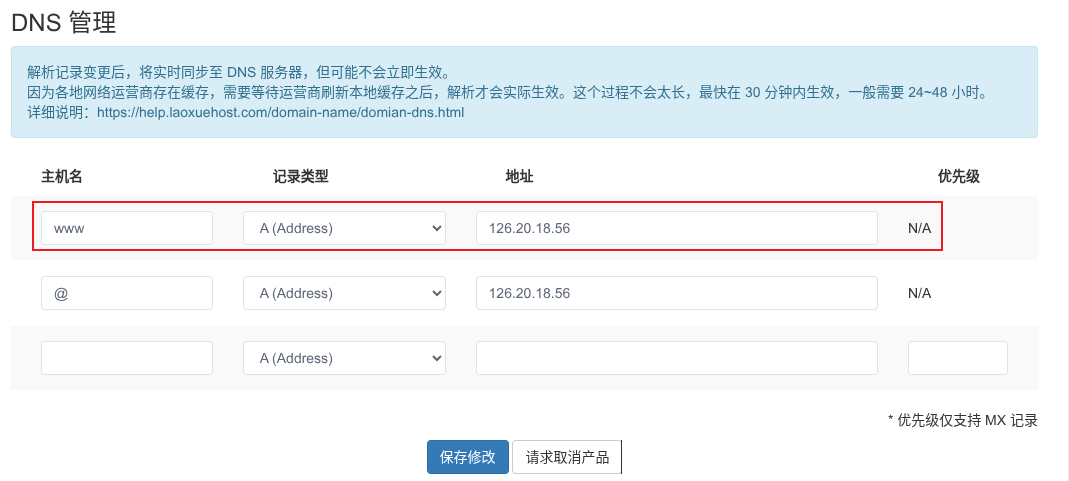Viewport: 1069px width, 481px height.
Task: Click the 请求取消产品 button
Action: tap(567, 457)
